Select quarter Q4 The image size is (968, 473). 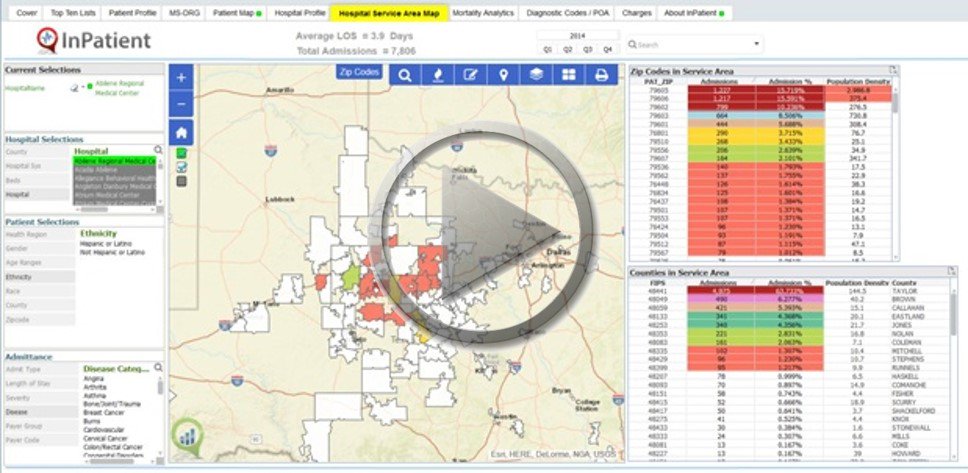608,49
